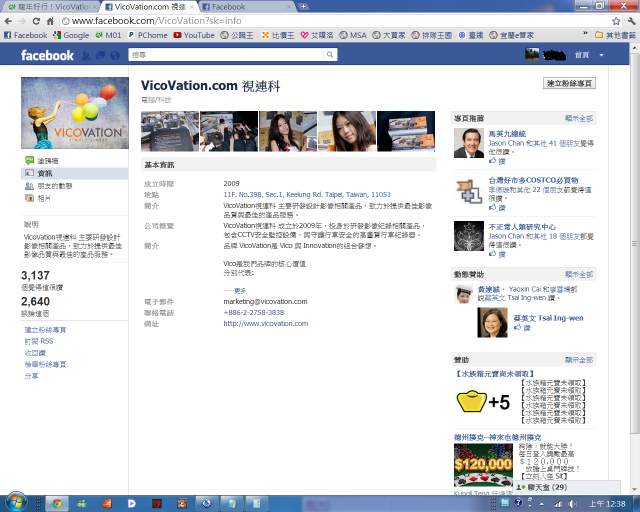
Task: Click the phone number +886-2-2758-3838
Action: pos(254,313)
